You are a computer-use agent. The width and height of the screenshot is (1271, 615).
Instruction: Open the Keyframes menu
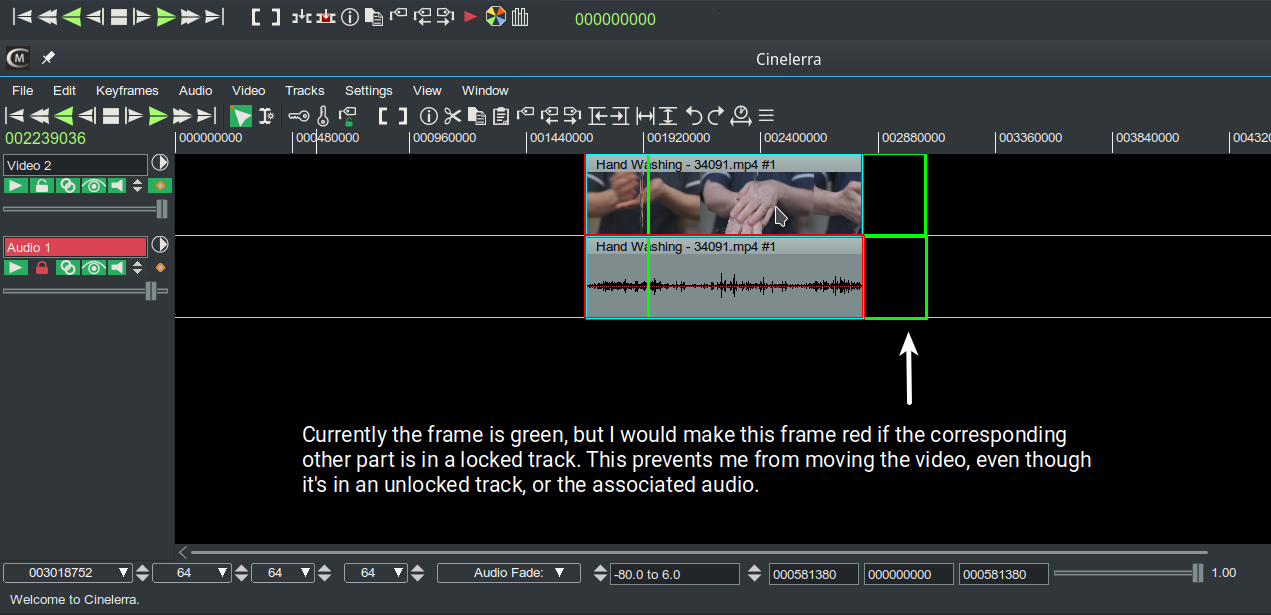(x=127, y=91)
